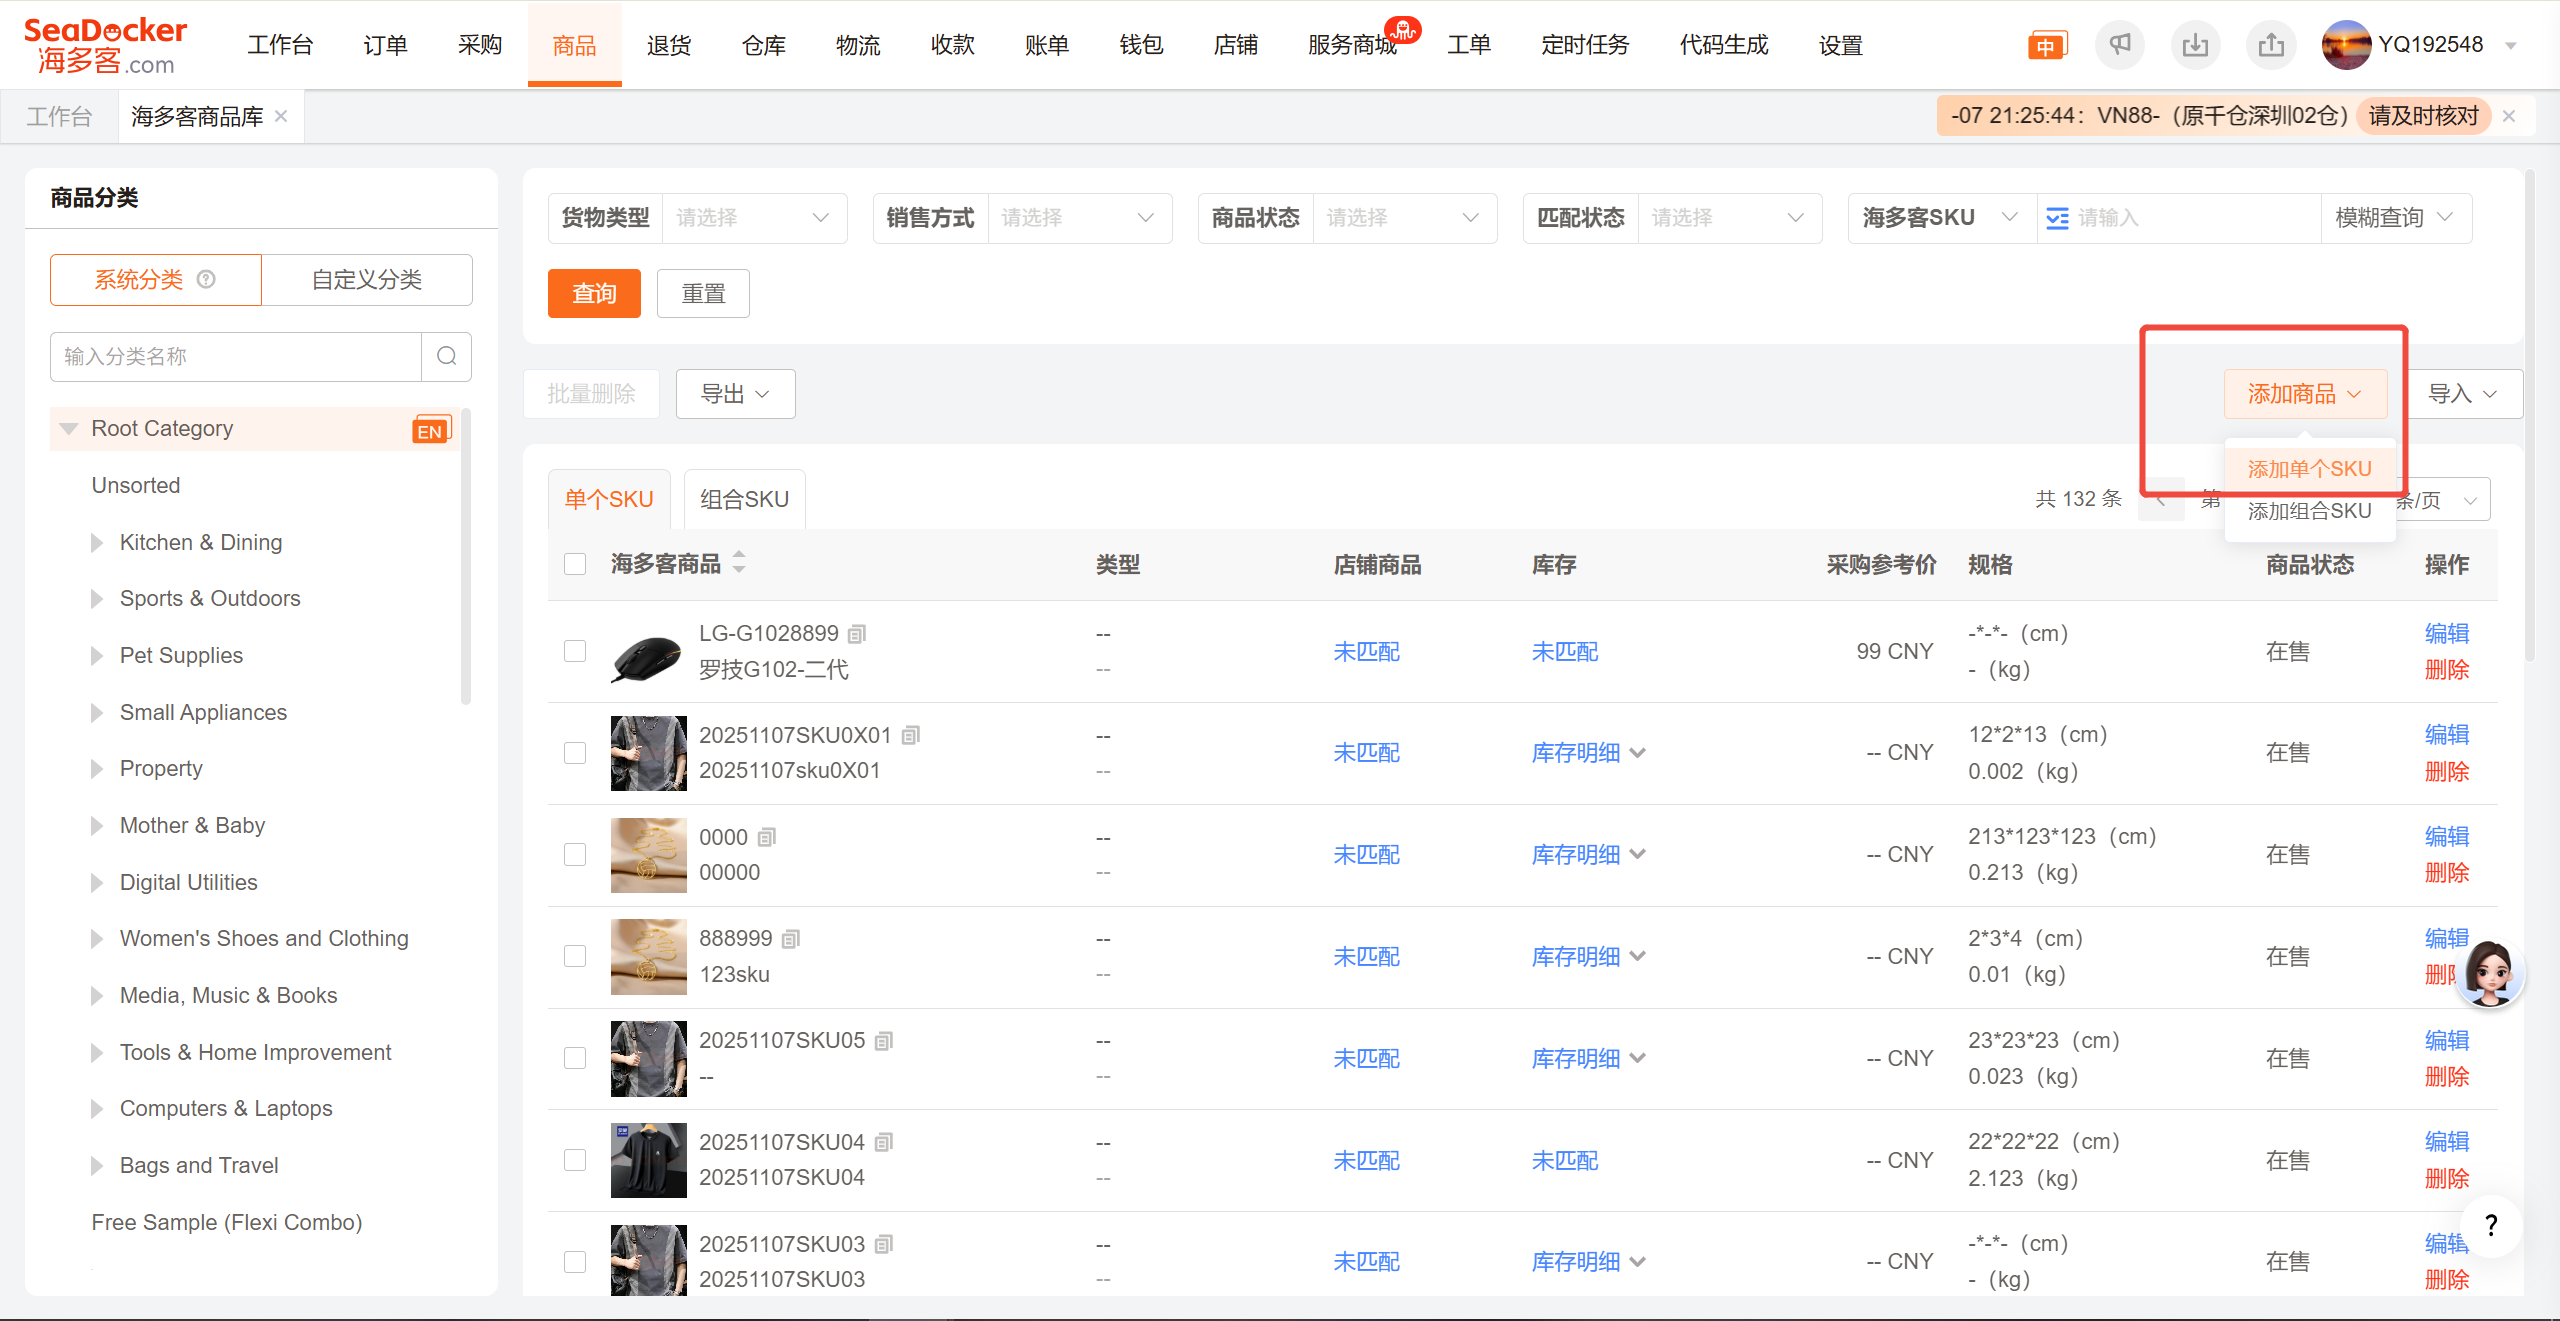This screenshot has width=2560, height=1321.
Task: Click the EN badge on Root Category
Action: click(431, 429)
